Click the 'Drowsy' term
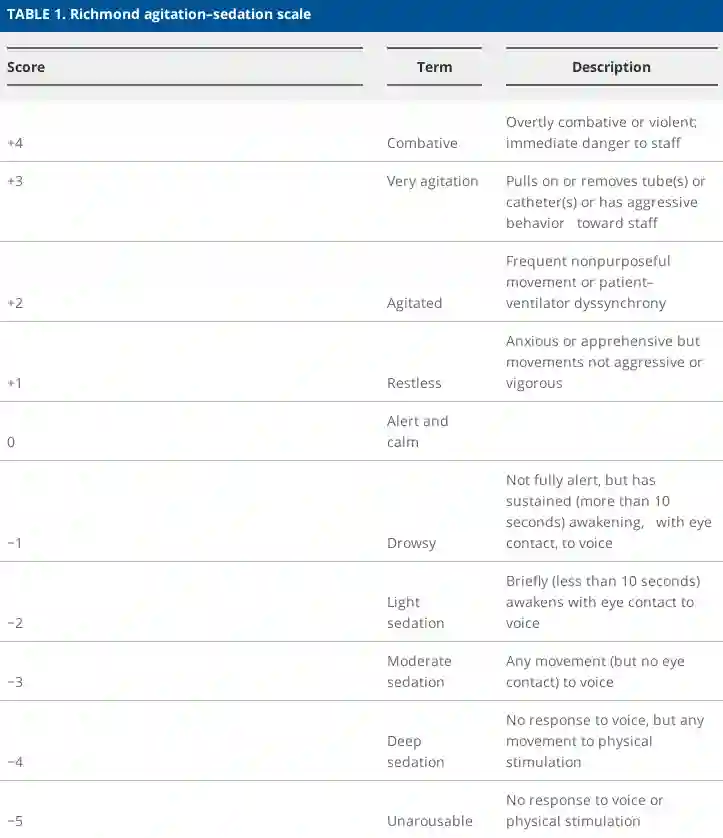Screen dimensions: 723x838 coord(411,543)
